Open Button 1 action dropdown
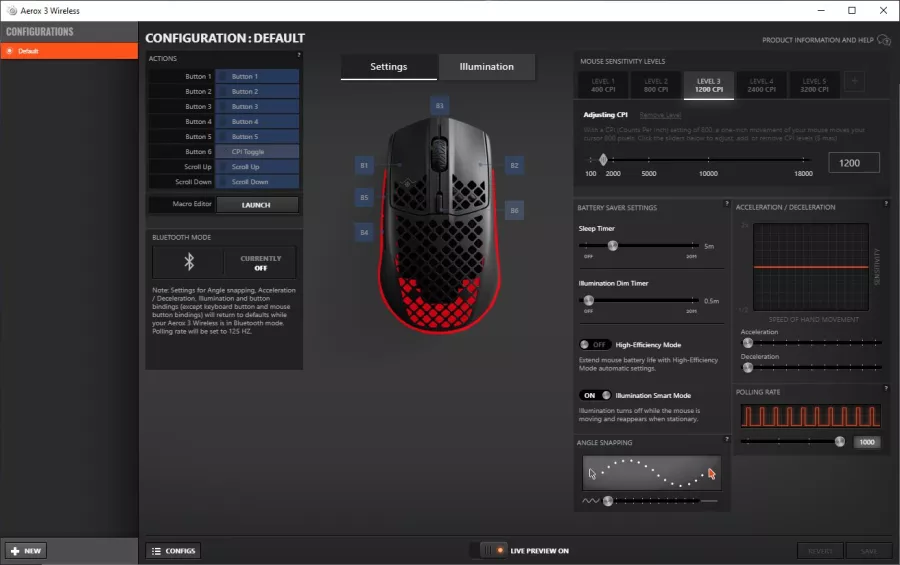This screenshot has height=565, width=900. pyautogui.click(x=257, y=76)
